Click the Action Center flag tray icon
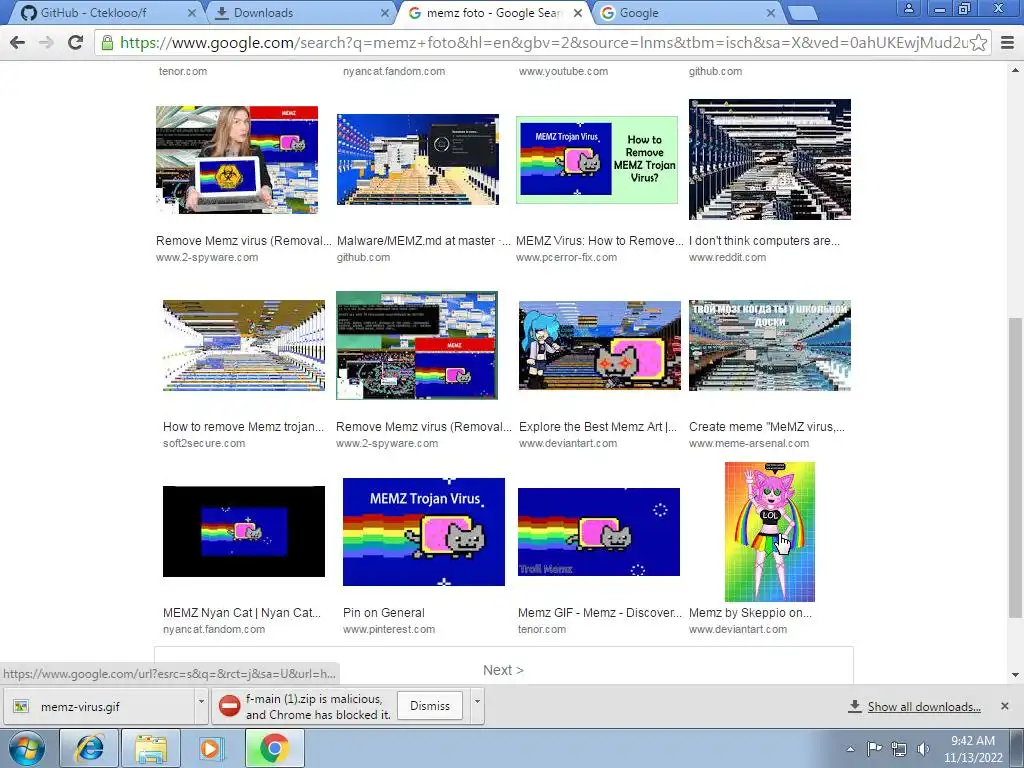Screen dimensions: 1024x768 coord(874,749)
